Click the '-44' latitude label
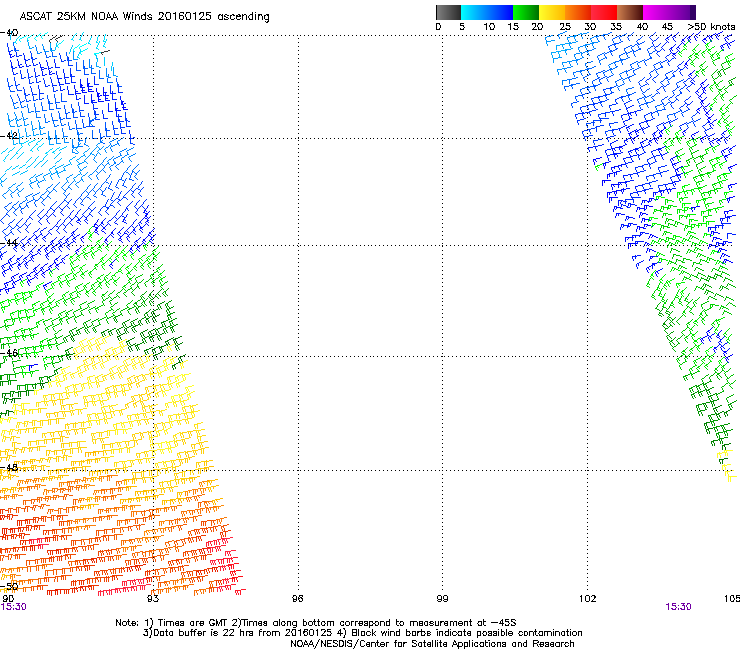The image size is (740, 650). point(9,243)
